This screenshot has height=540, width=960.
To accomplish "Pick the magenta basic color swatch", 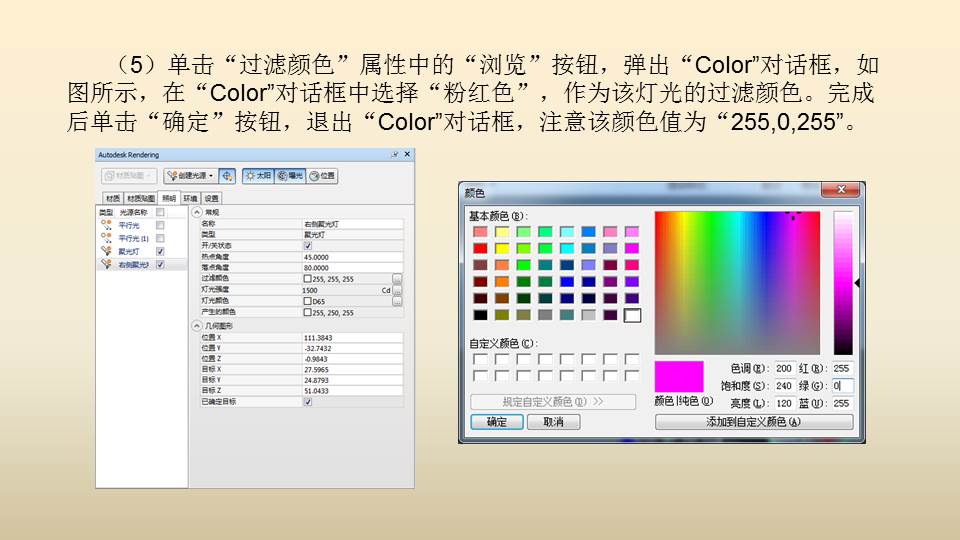I will tap(632, 248).
